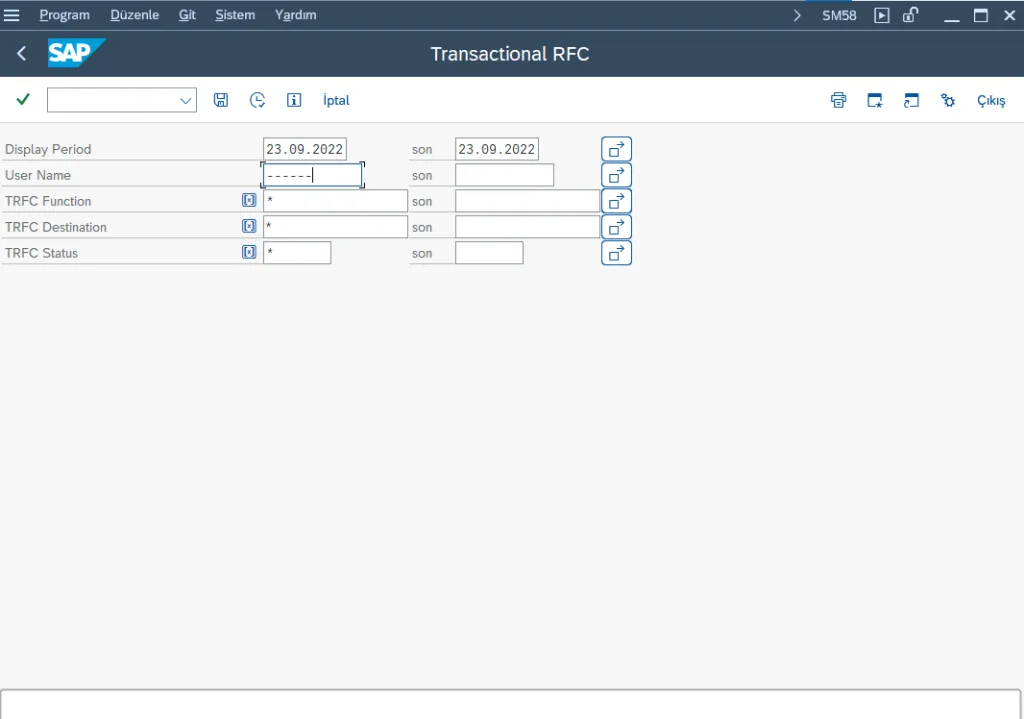Open multiple selection for TRFC Destination

616,227
